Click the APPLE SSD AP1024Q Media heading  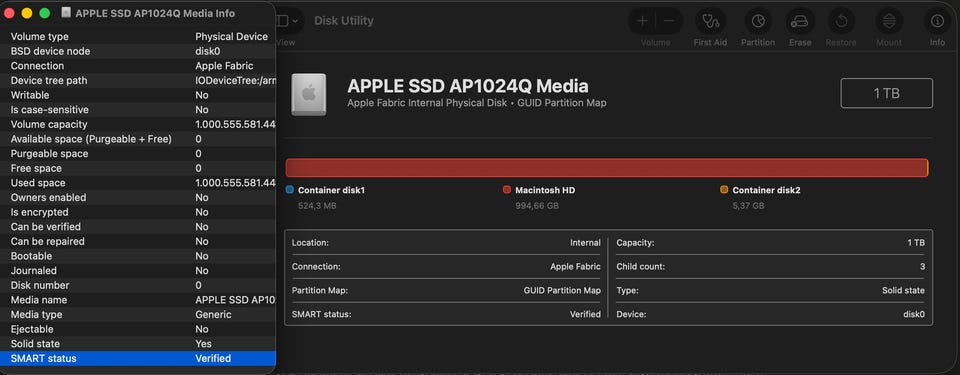click(x=468, y=86)
